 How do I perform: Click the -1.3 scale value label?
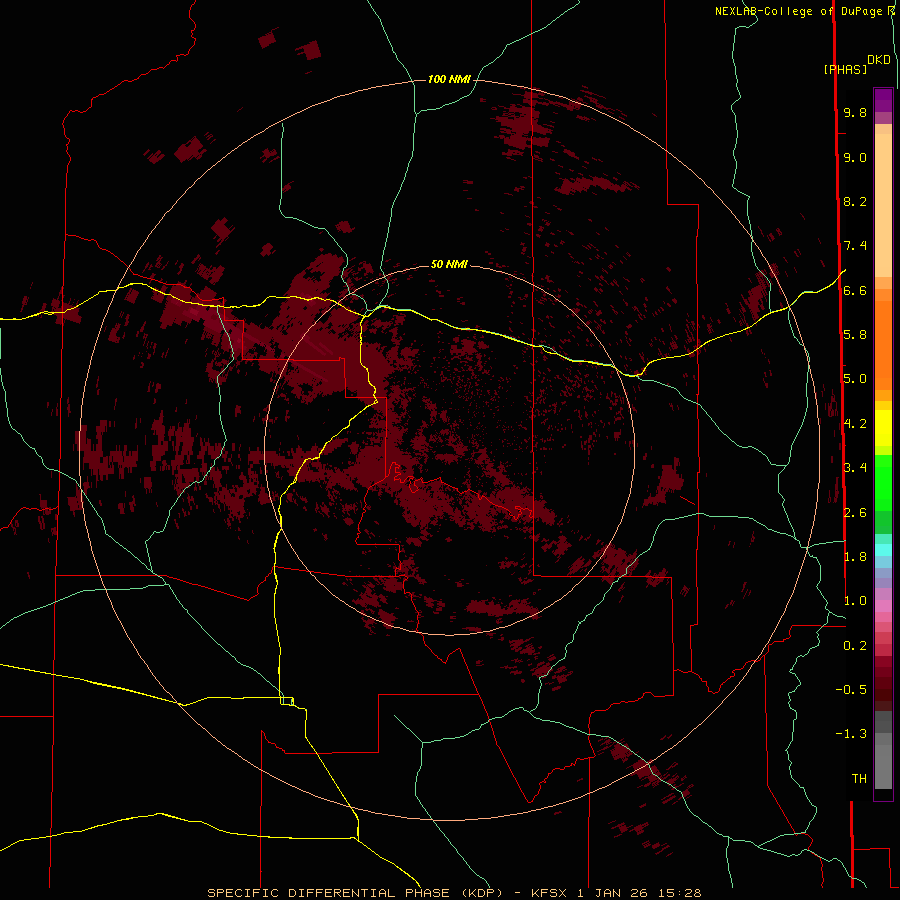pos(851,734)
